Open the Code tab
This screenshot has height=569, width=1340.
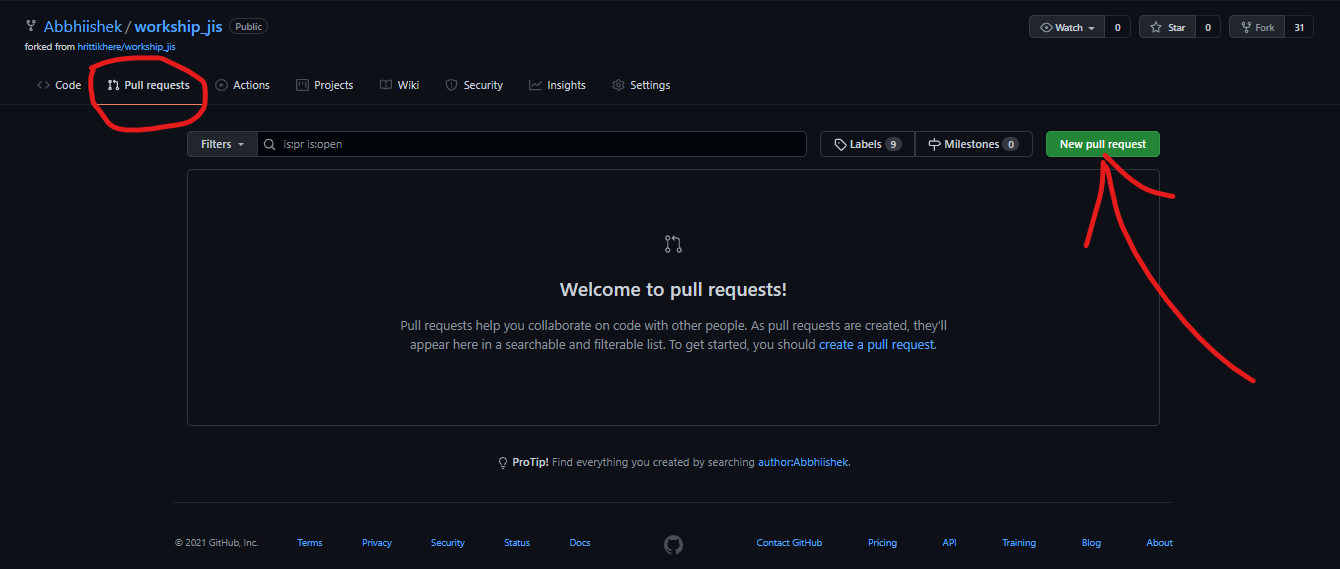coord(59,85)
